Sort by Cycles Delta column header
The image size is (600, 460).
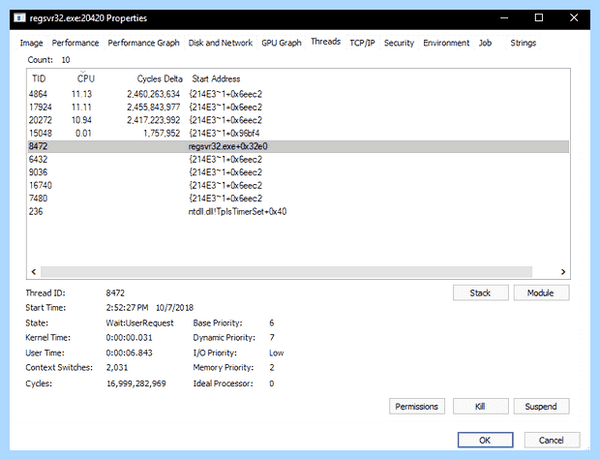pos(160,79)
